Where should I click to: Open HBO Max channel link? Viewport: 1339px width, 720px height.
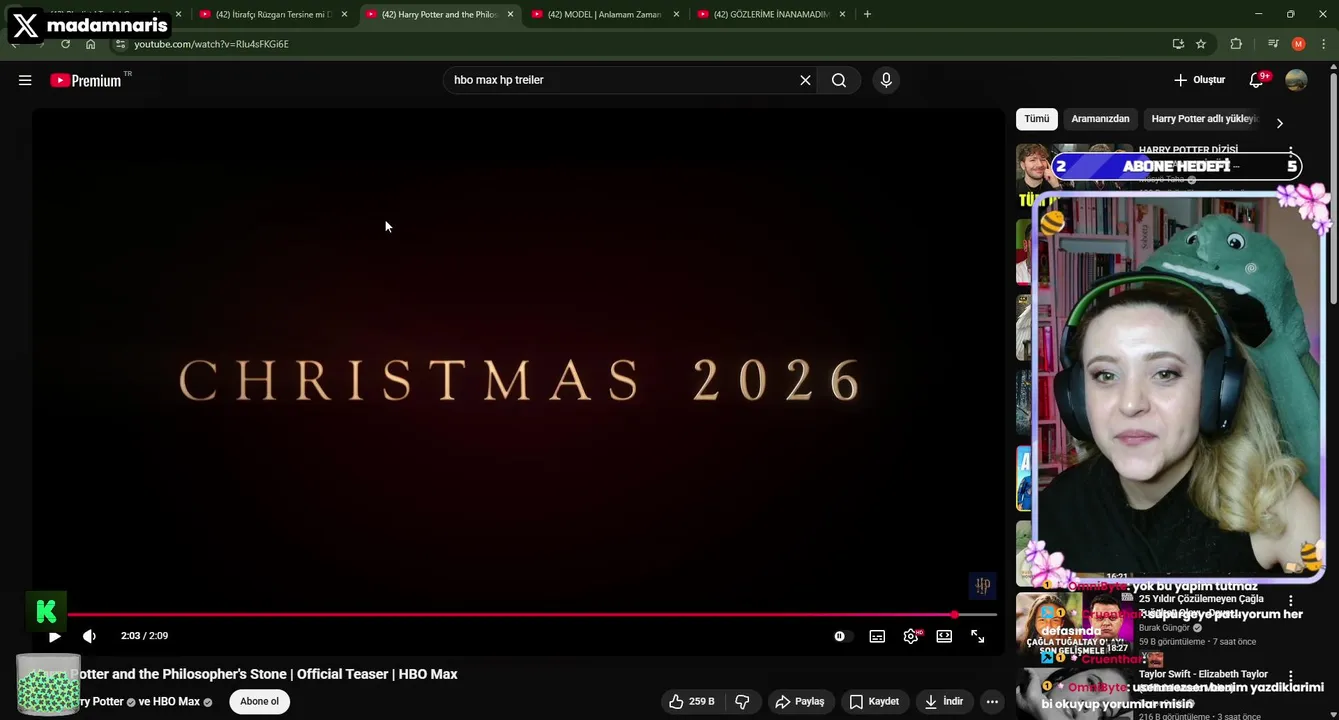click(x=176, y=702)
